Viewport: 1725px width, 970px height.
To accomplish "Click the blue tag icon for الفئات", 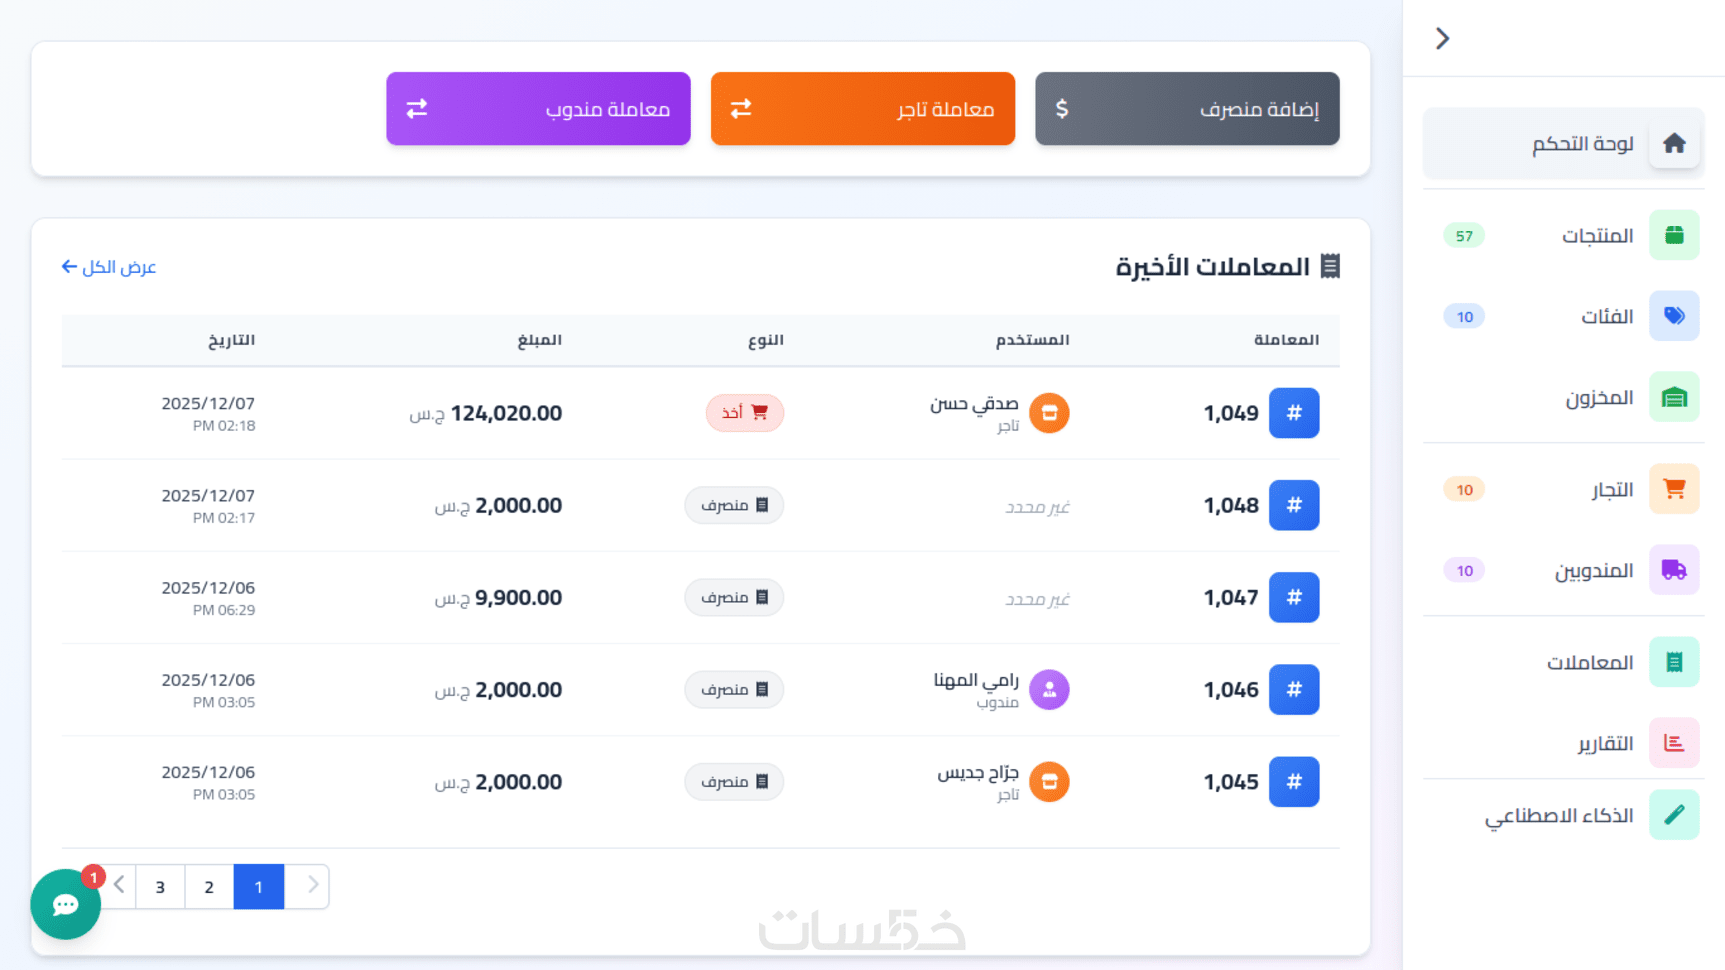I will (1673, 316).
